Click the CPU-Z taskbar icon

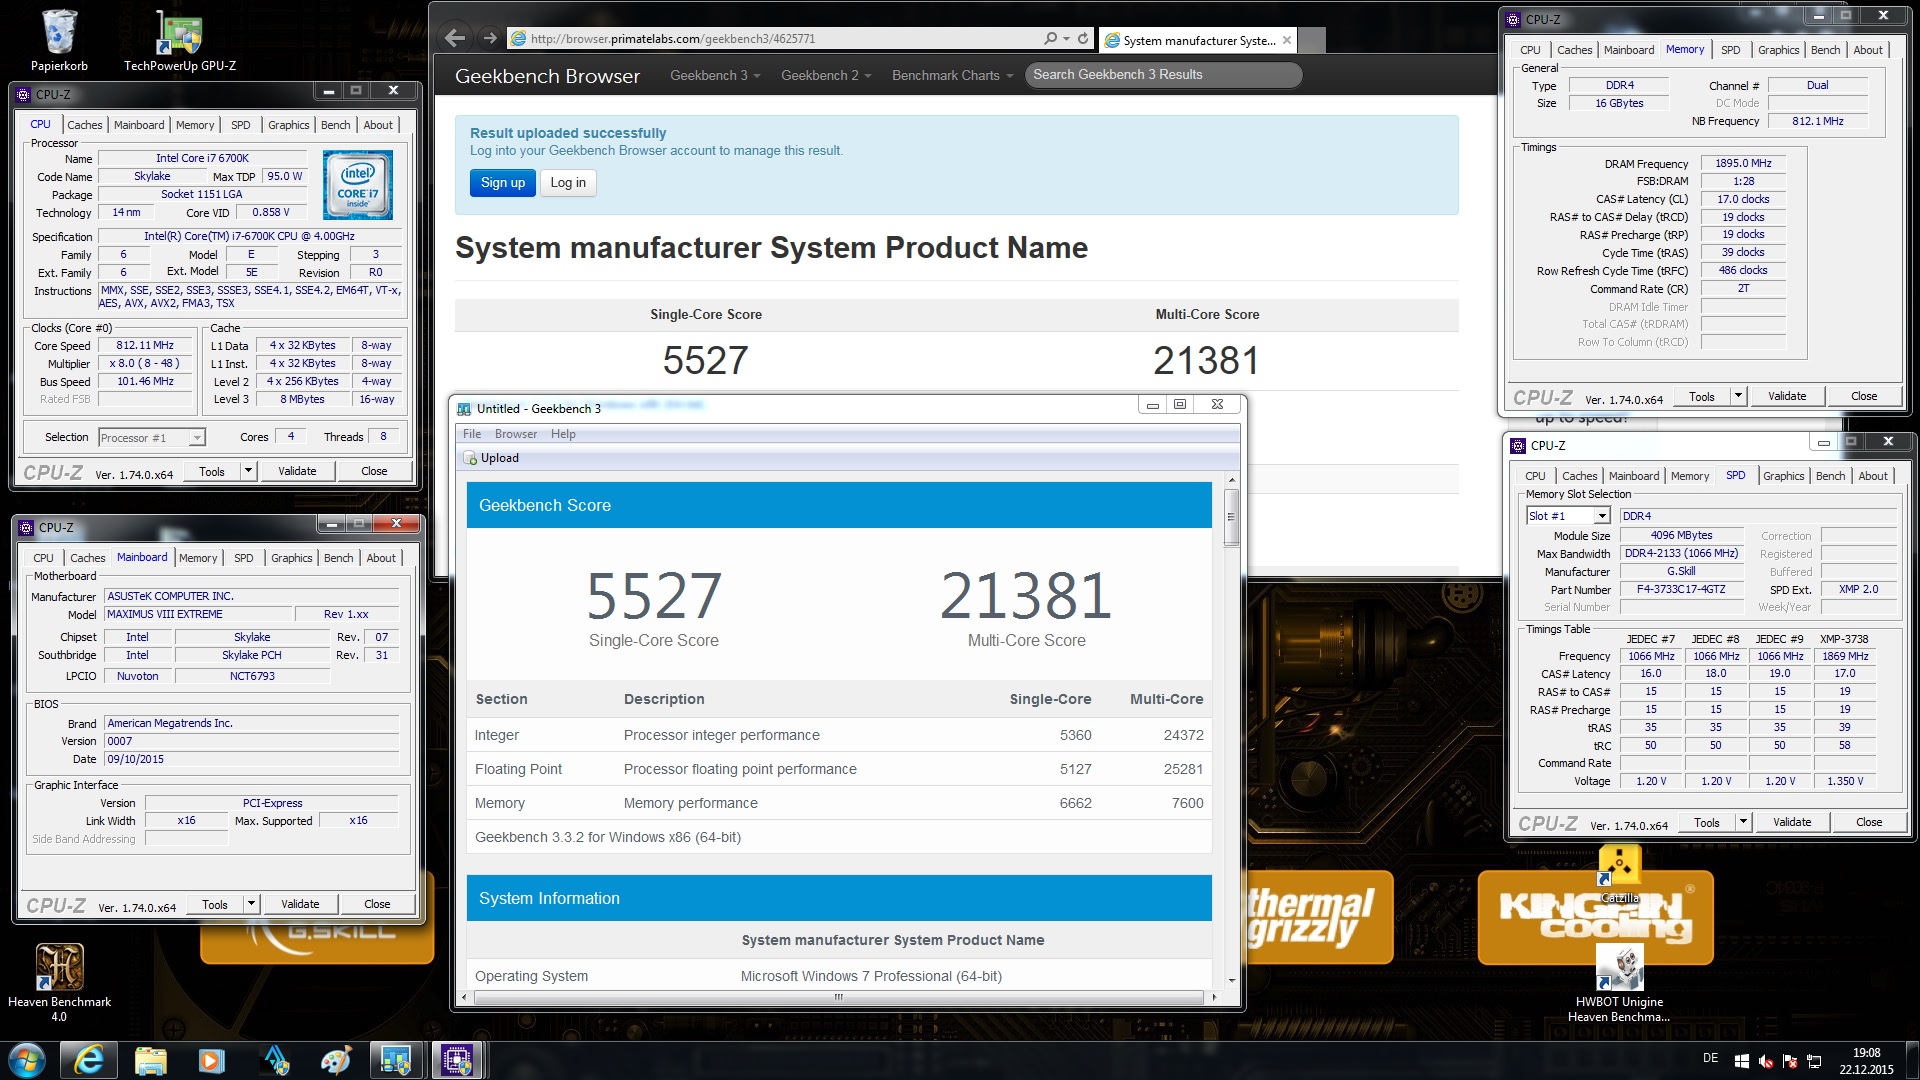tap(458, 1060)
